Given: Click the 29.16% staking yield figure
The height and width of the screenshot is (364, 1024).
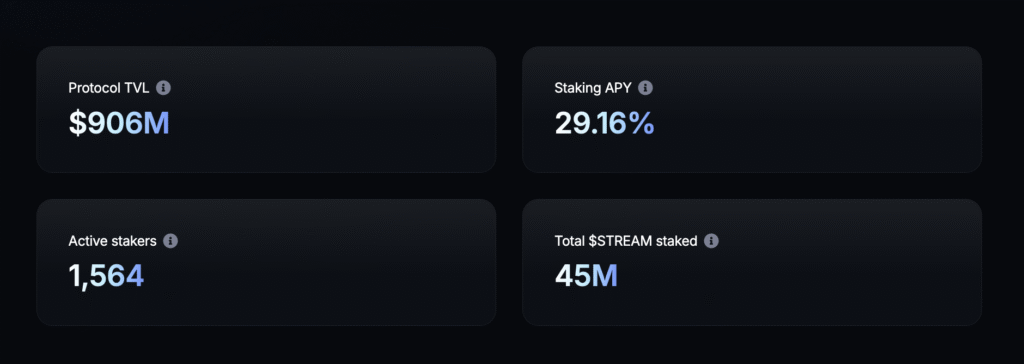Looking at the screenshot, I should tap(604, 124).
